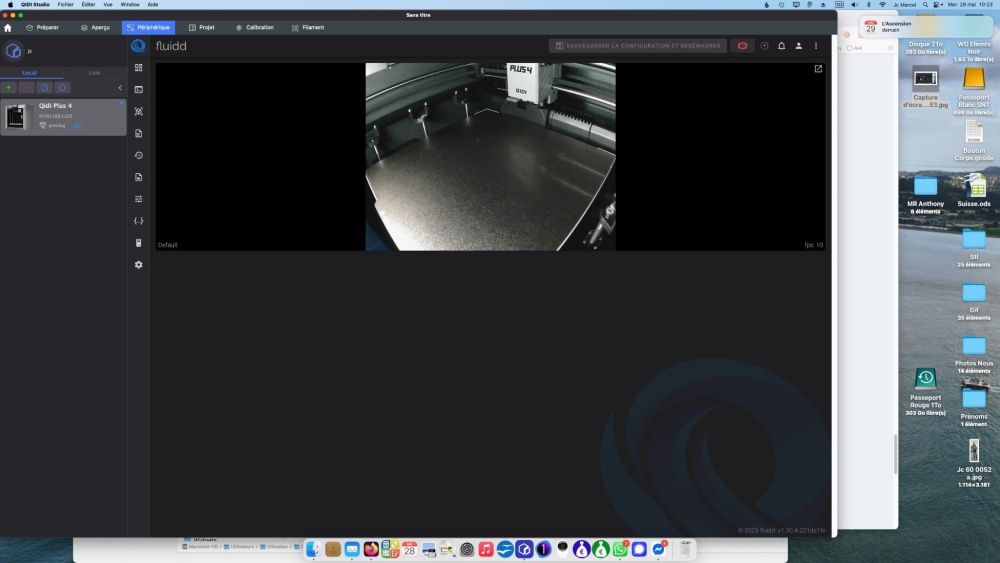Click the refresh printer list button
The image size is (1000, 563).
(62, 88)
